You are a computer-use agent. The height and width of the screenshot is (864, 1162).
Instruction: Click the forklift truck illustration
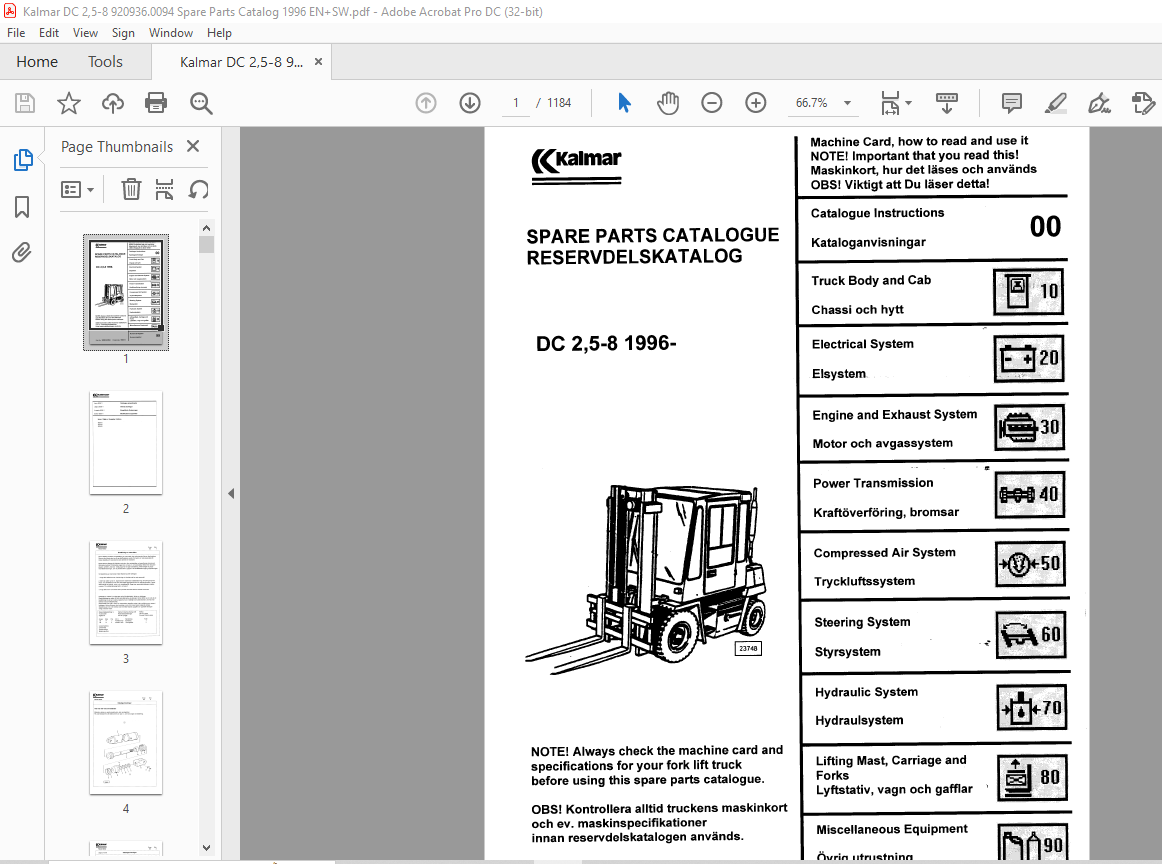646,580
